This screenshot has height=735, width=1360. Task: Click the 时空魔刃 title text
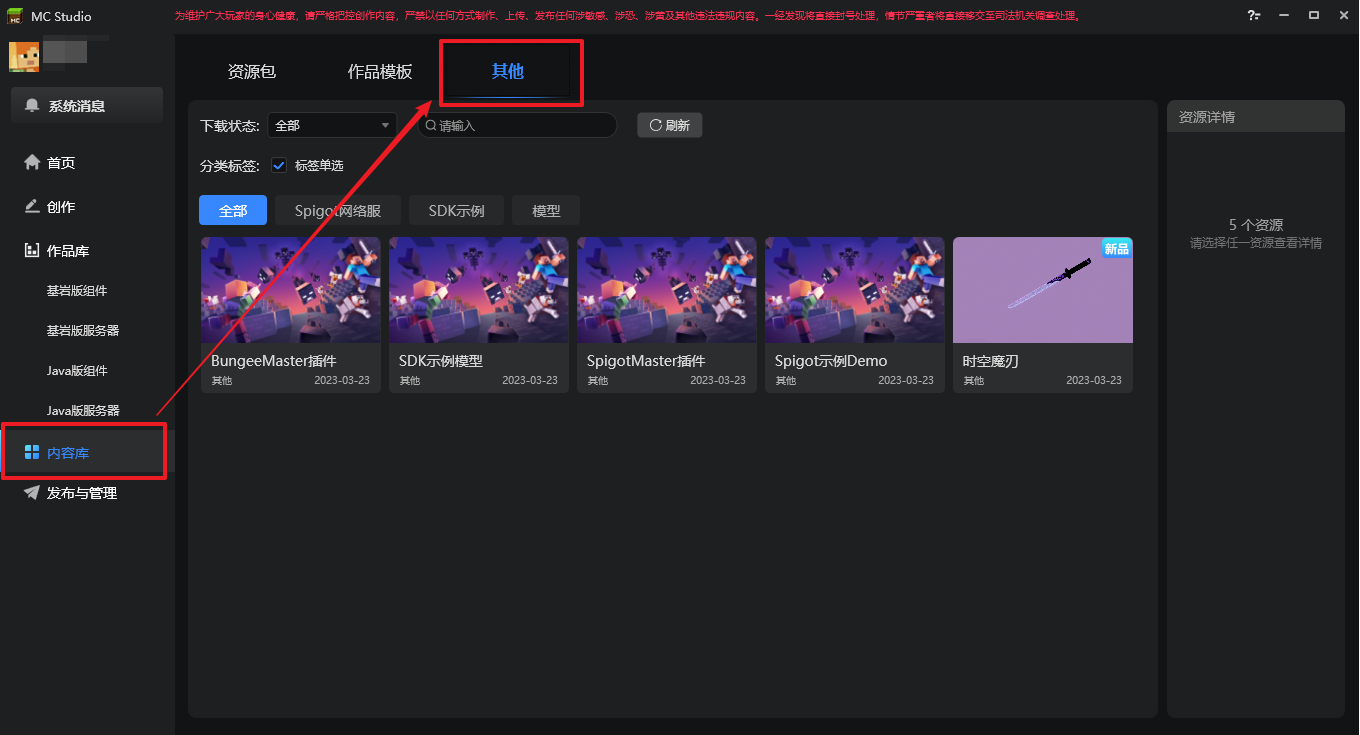tap(991, 360)
